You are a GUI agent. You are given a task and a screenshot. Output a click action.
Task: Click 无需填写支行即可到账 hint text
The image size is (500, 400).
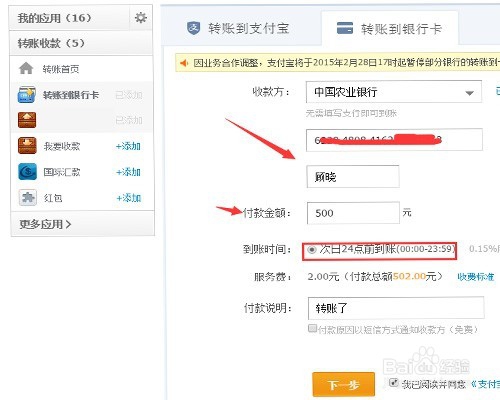coord(351,113)
